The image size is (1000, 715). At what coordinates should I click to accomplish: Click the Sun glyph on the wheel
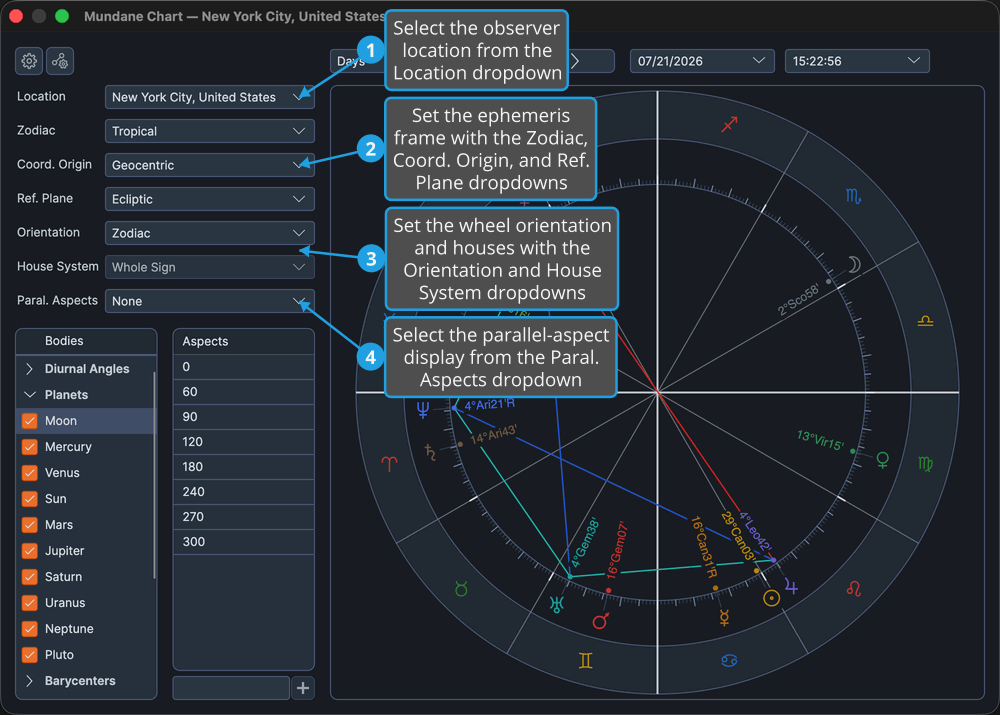[x=772, y=598]
